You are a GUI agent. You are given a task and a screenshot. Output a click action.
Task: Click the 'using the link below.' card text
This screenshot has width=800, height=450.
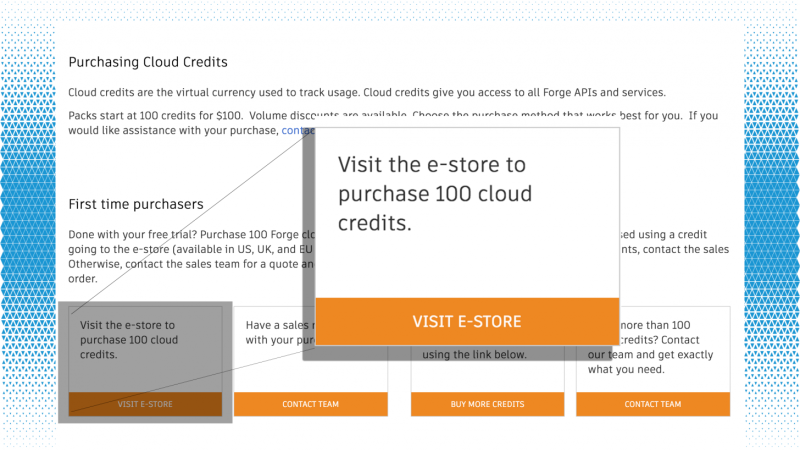474,355
